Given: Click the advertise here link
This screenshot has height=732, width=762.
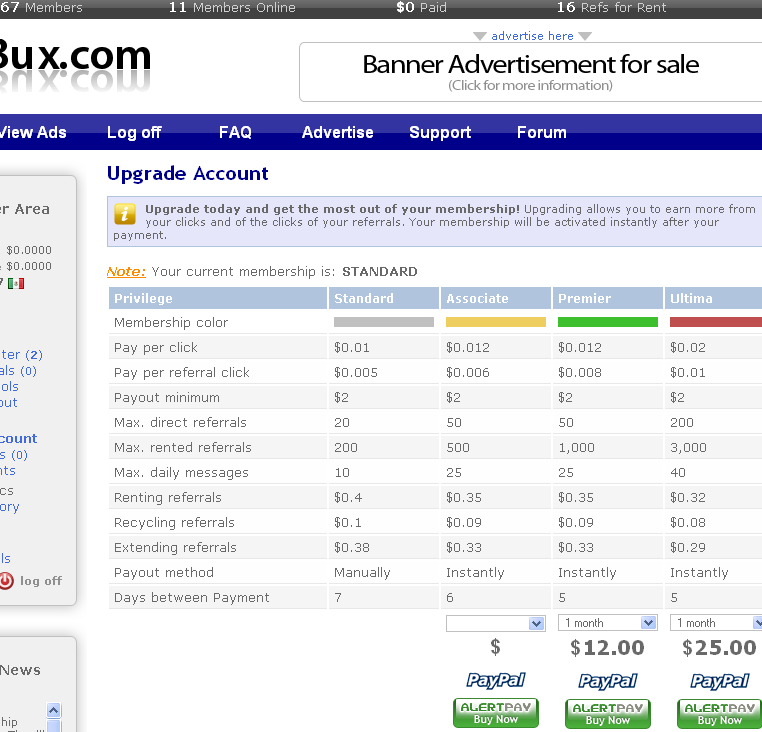Looking at the screenshot, I should tap(532, 36).
